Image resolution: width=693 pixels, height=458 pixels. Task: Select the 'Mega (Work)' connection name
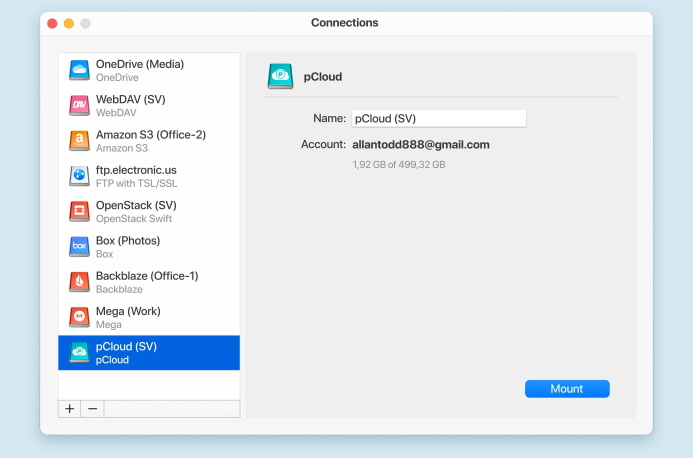[128, 312]
